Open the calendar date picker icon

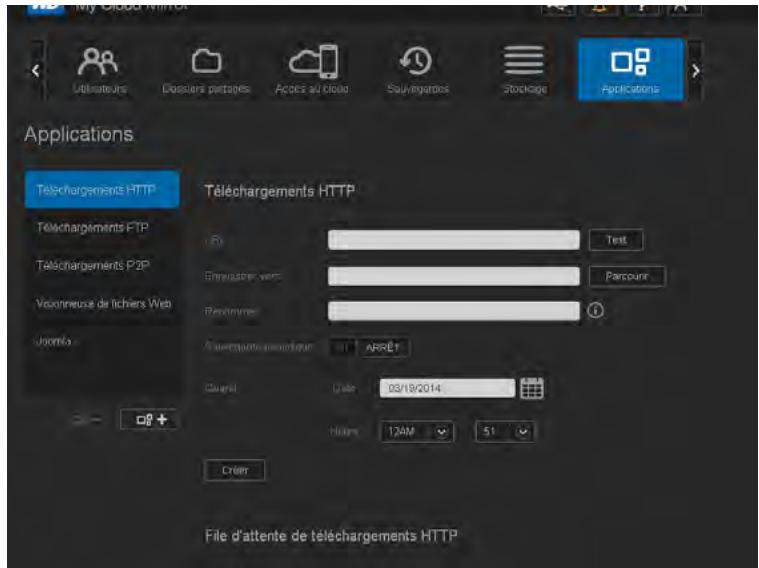click(532, 388)
